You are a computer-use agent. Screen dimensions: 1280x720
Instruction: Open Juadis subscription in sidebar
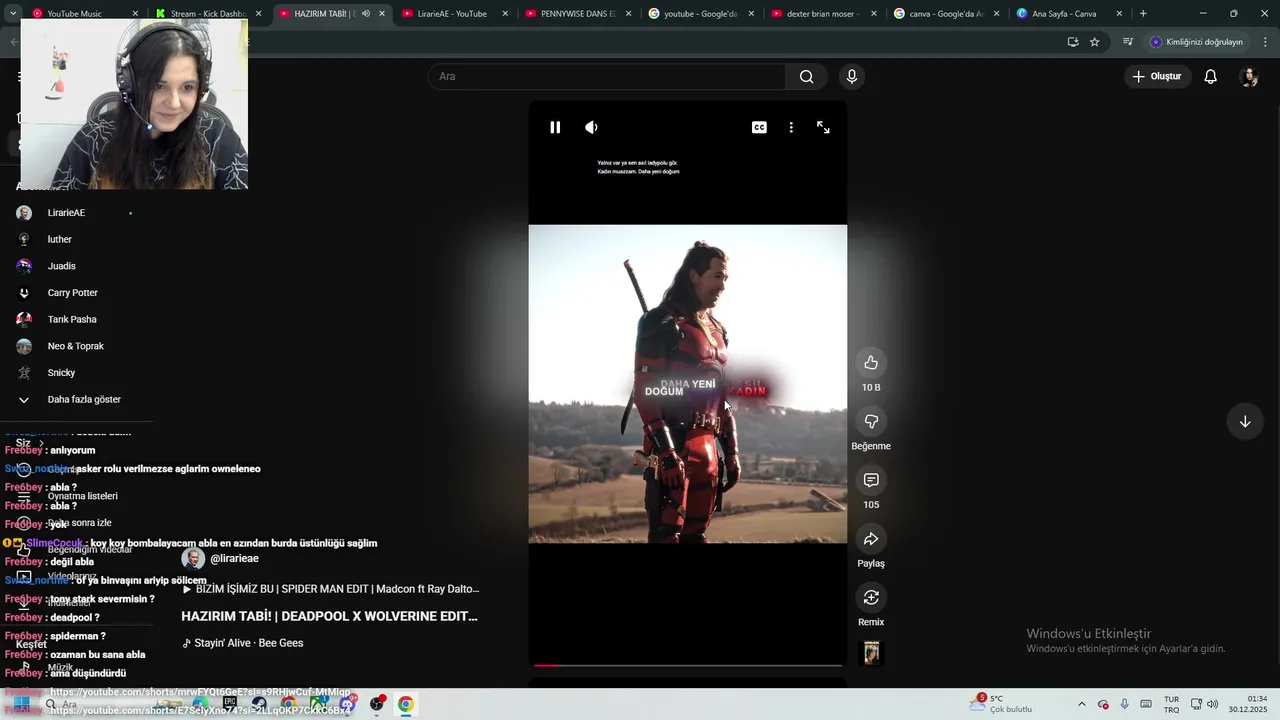(x=62, y=266)
